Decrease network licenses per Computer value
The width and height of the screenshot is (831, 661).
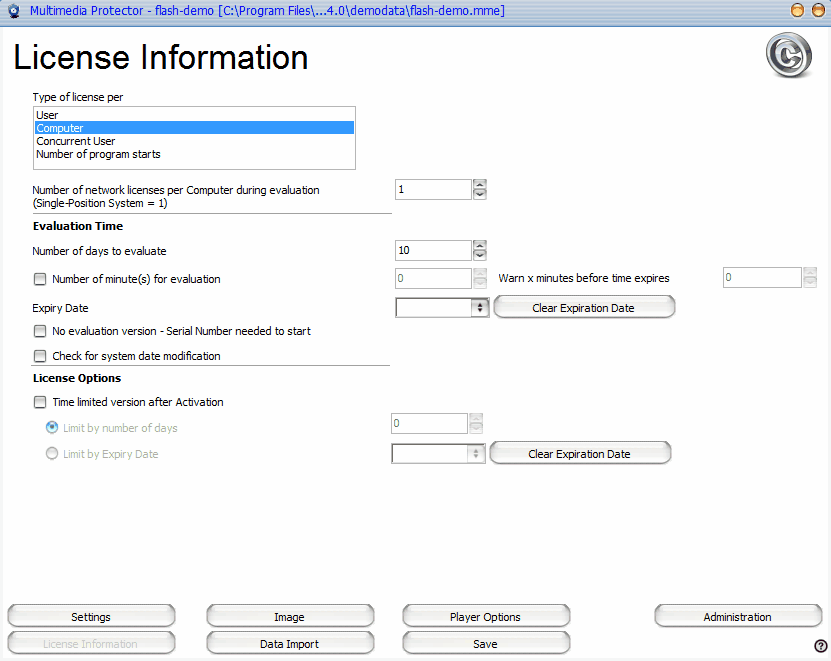tap(479, 195)
